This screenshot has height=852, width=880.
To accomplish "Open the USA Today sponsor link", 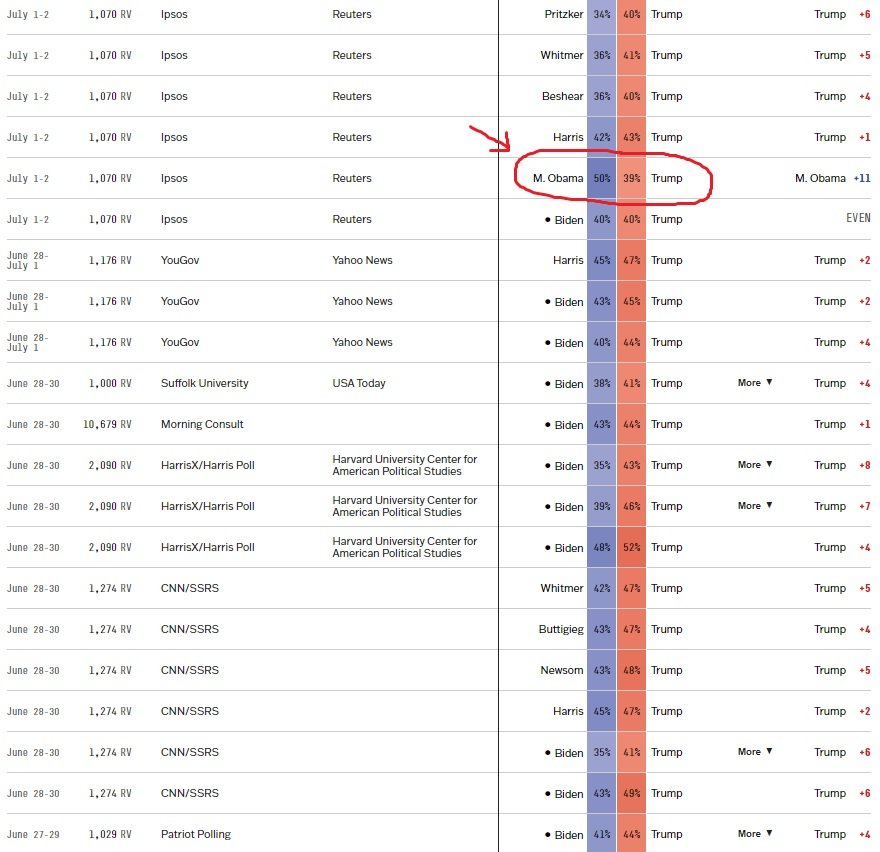I will pos(358,383).
